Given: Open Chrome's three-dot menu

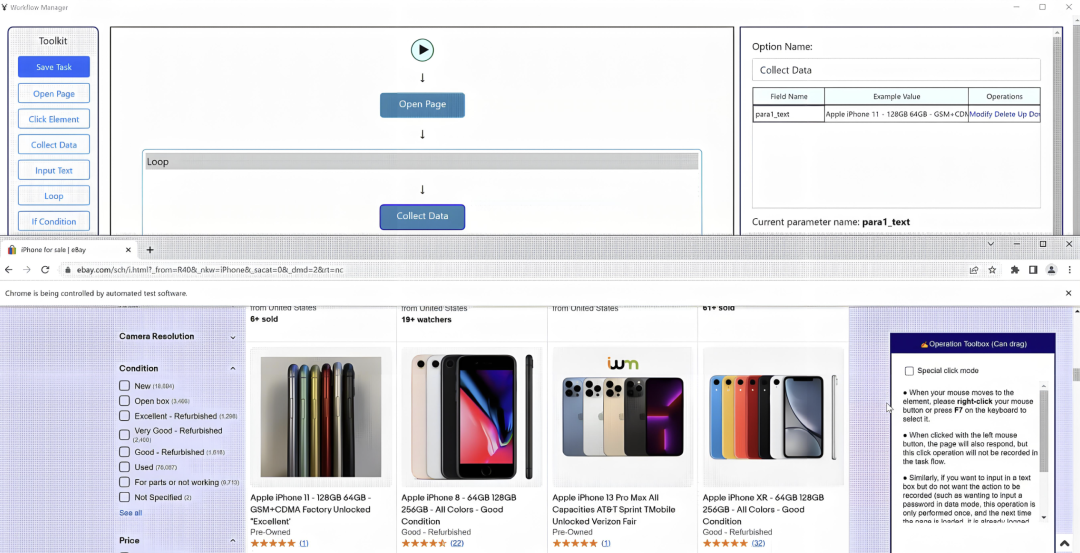Looking at the screenshot, I should coord(1070,270).
